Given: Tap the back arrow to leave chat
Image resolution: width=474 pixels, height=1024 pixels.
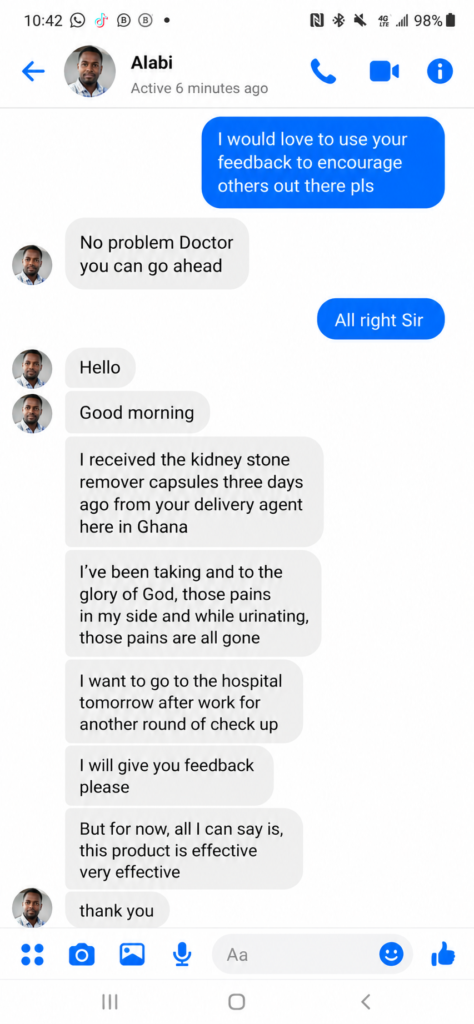Looking at the screenshot, I should pos(33,71).
